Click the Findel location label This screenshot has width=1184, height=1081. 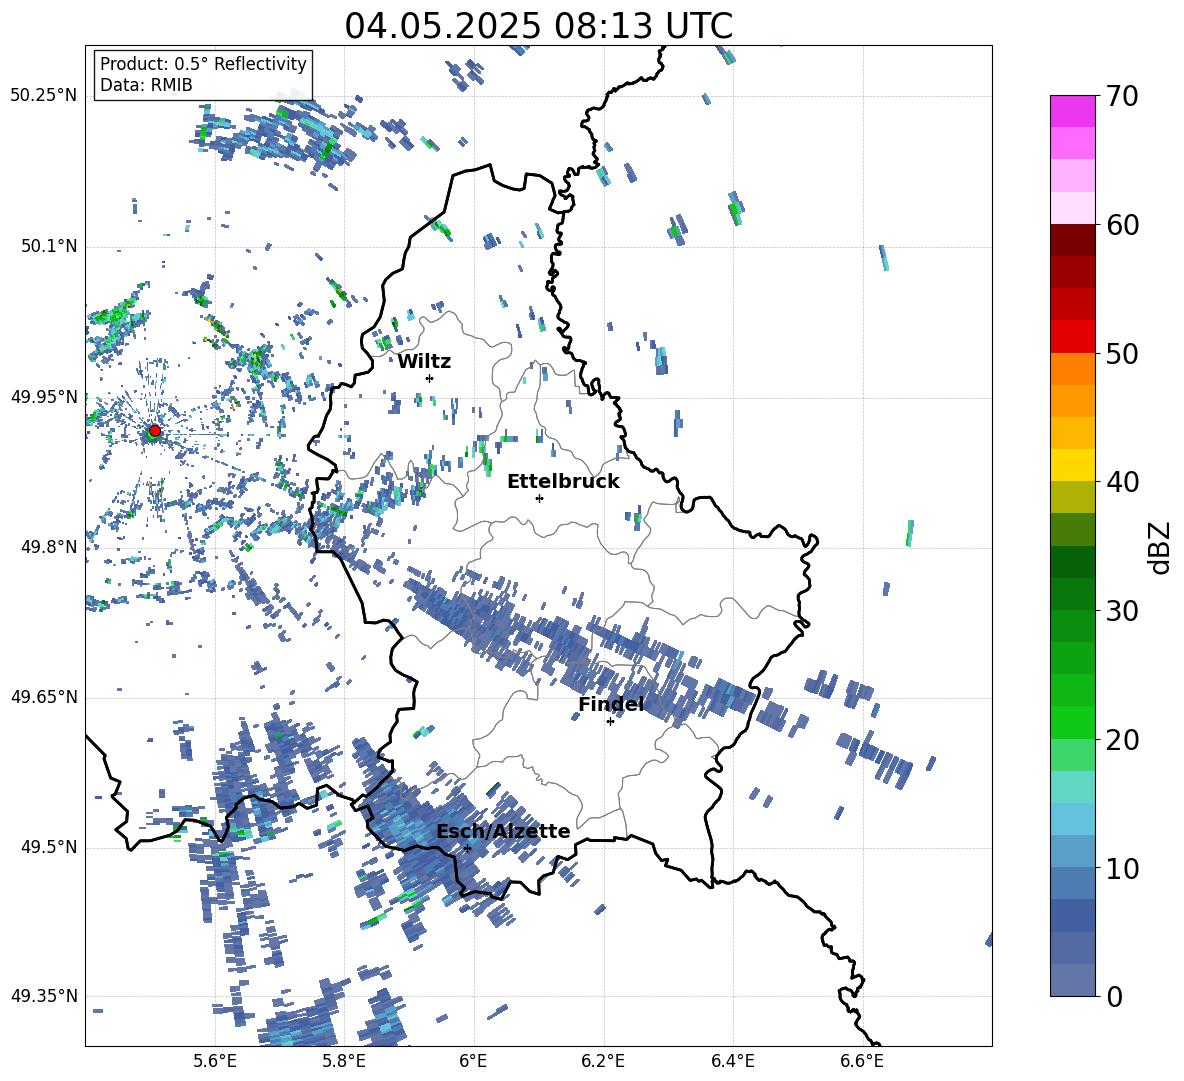(x=611, y=704)
